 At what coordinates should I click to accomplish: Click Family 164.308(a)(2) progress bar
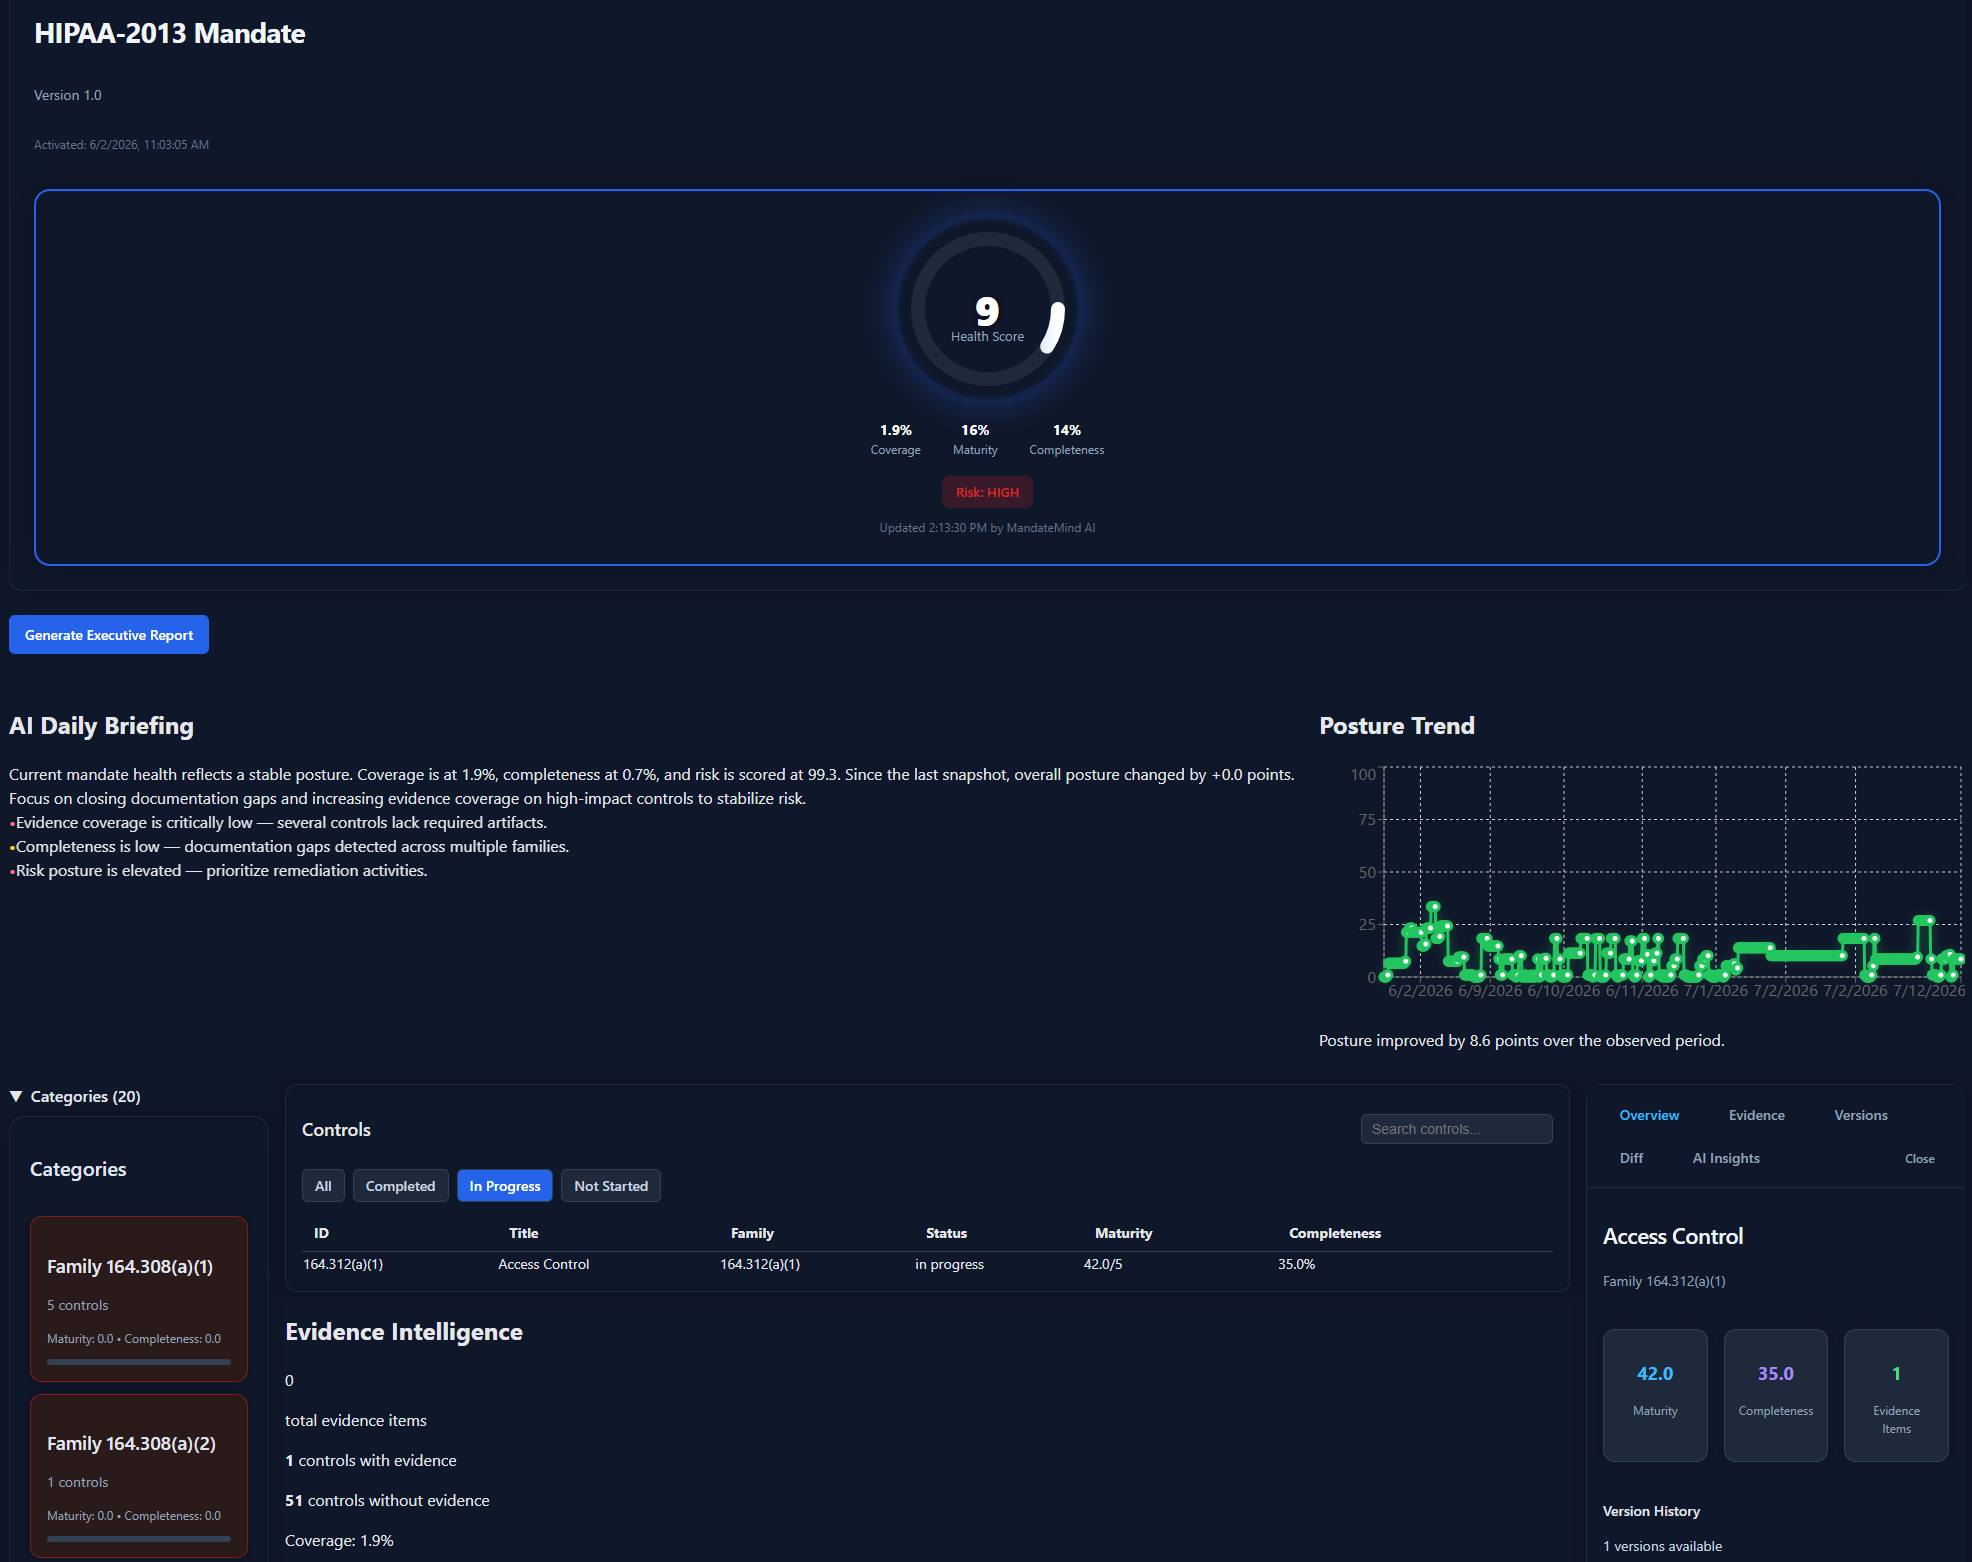pos(139,1538)
